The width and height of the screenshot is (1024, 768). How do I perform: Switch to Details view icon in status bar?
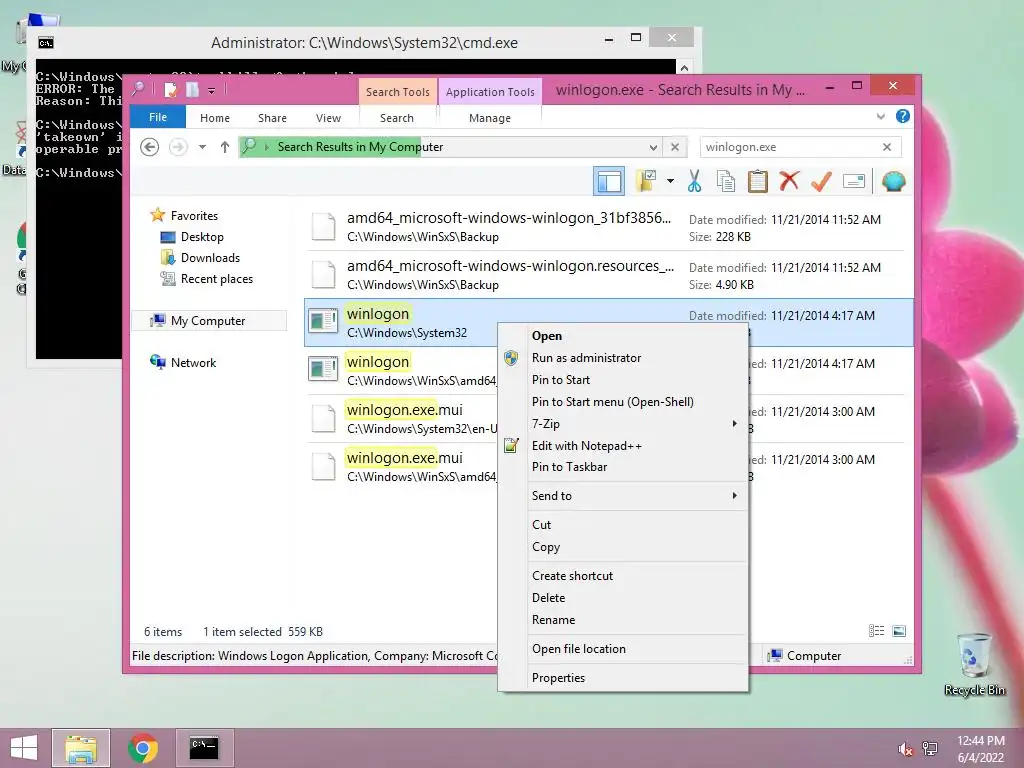[x=876, y=631]
